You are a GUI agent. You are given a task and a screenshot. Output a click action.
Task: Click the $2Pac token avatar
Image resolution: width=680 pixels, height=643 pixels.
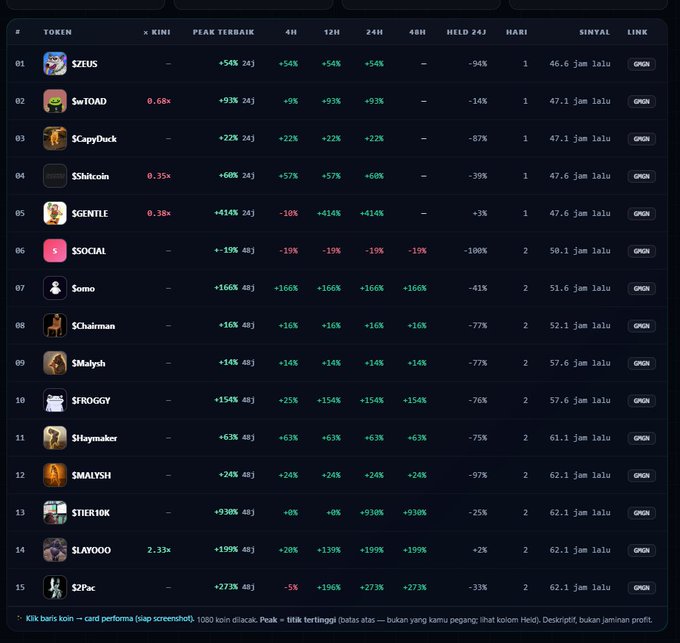click(x=55, y=588)
